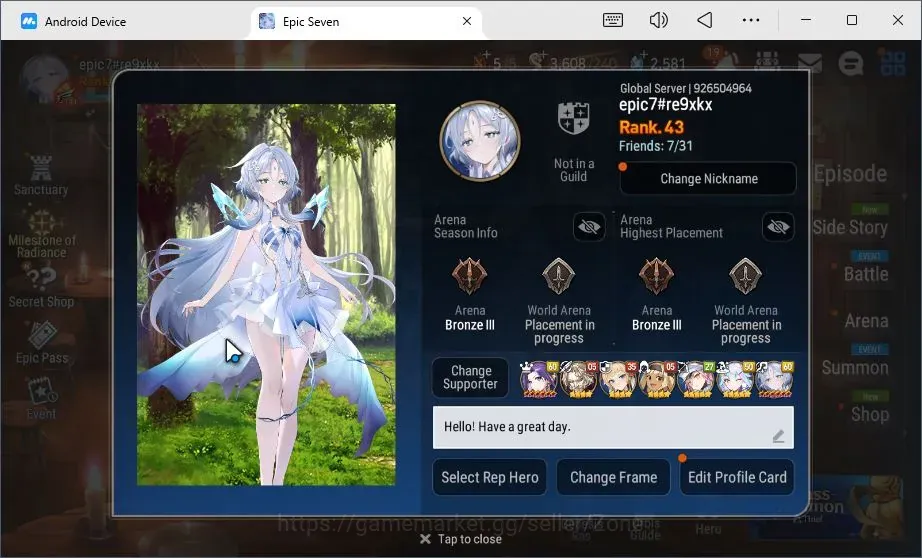The image size is (922, 558).
Task: Click the 'Not in a Guild' label
Action: (x=573, y=170)
